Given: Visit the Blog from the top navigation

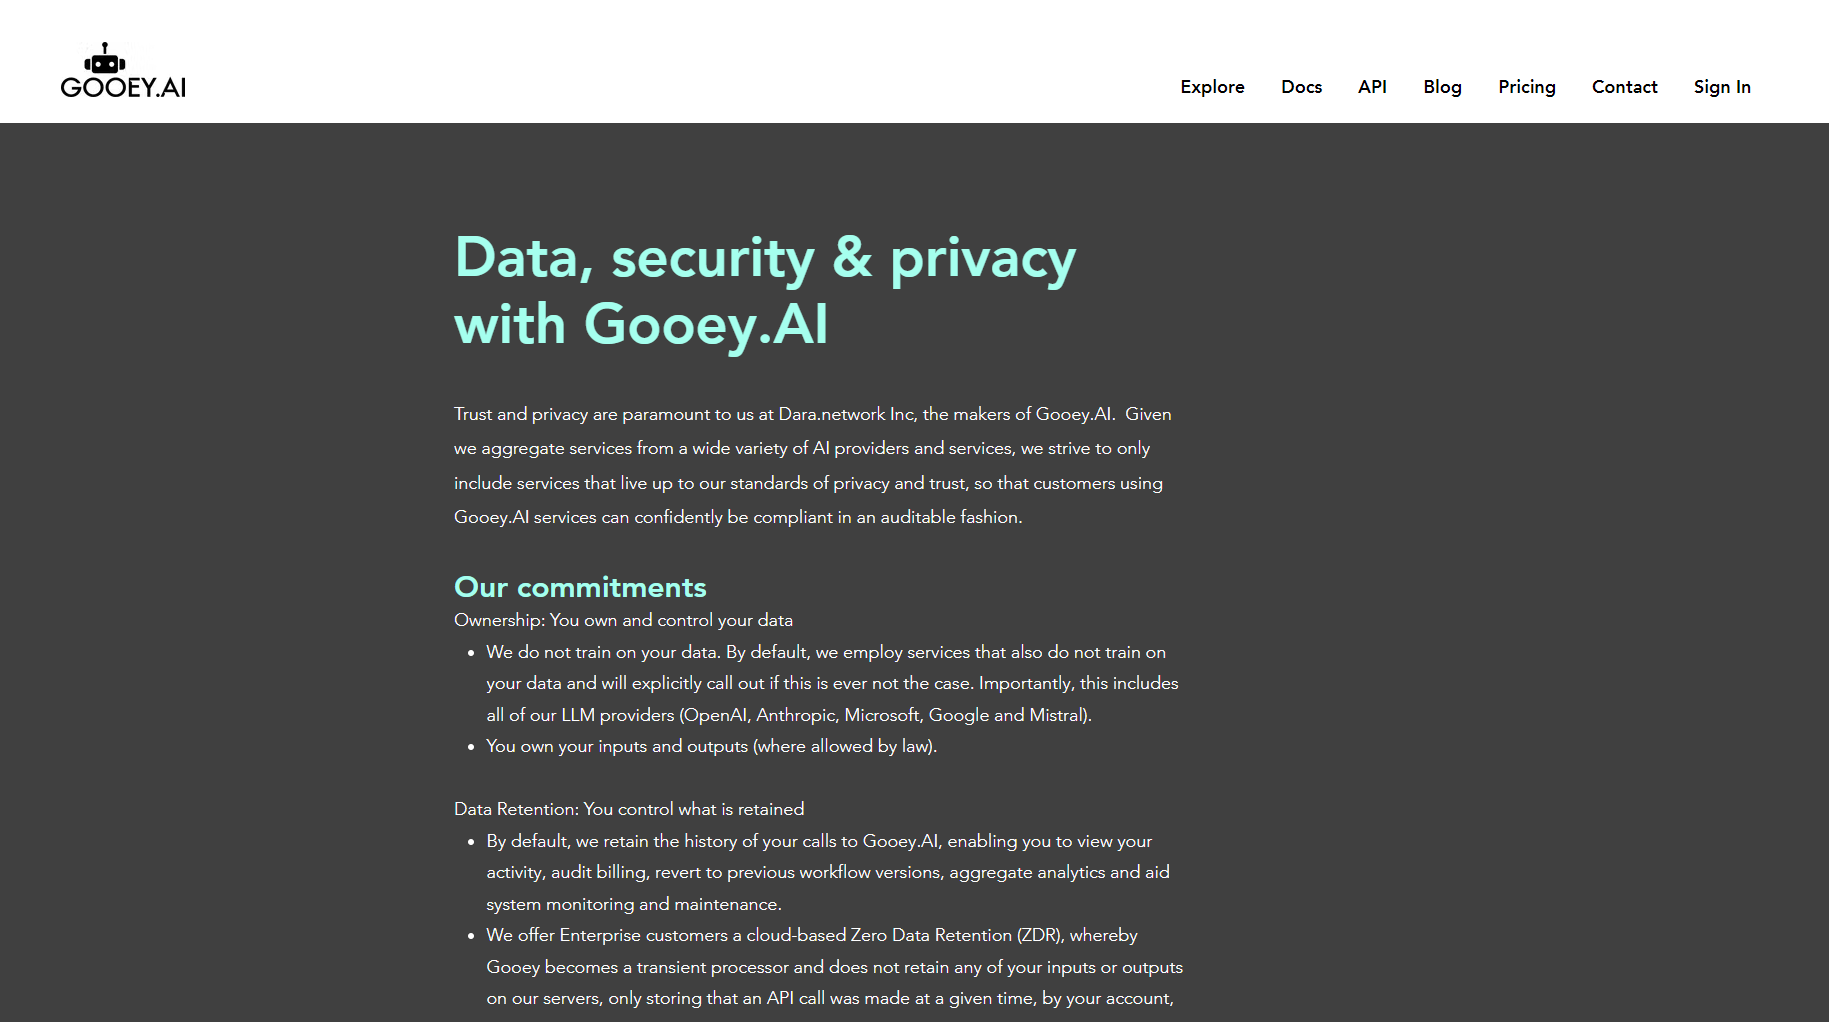Looking at the screenshot, I should [1442, 87].
